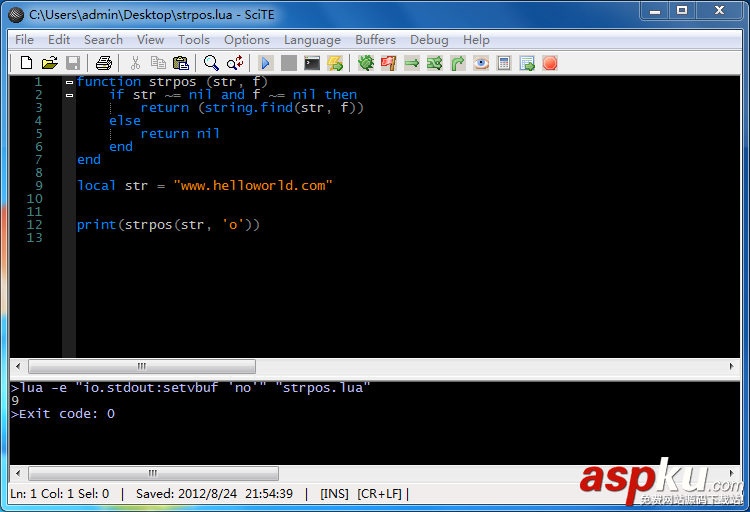This screenshot has height=512, width=750.
Task: Click line number 13 in the margin
Action: [34, 238]
